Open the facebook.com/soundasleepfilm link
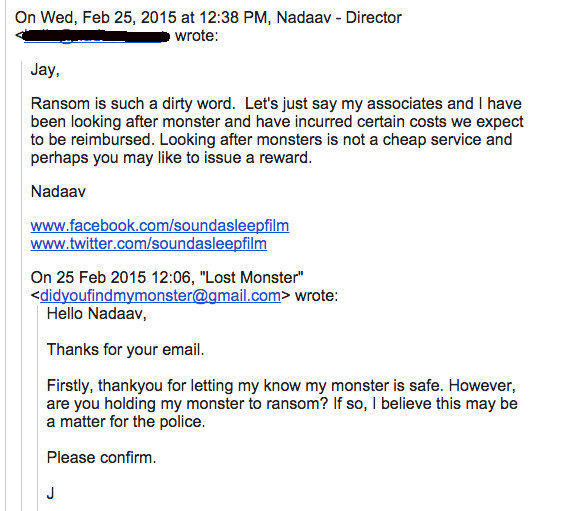Image resolution: width=569 pixels, height=511 pixels. point(160,226)
